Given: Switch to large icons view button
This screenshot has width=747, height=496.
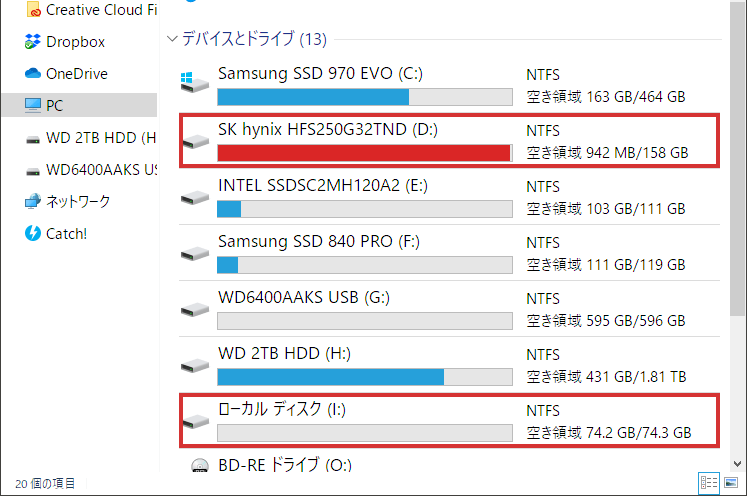Looking at the screenshot, I should 731,483.
